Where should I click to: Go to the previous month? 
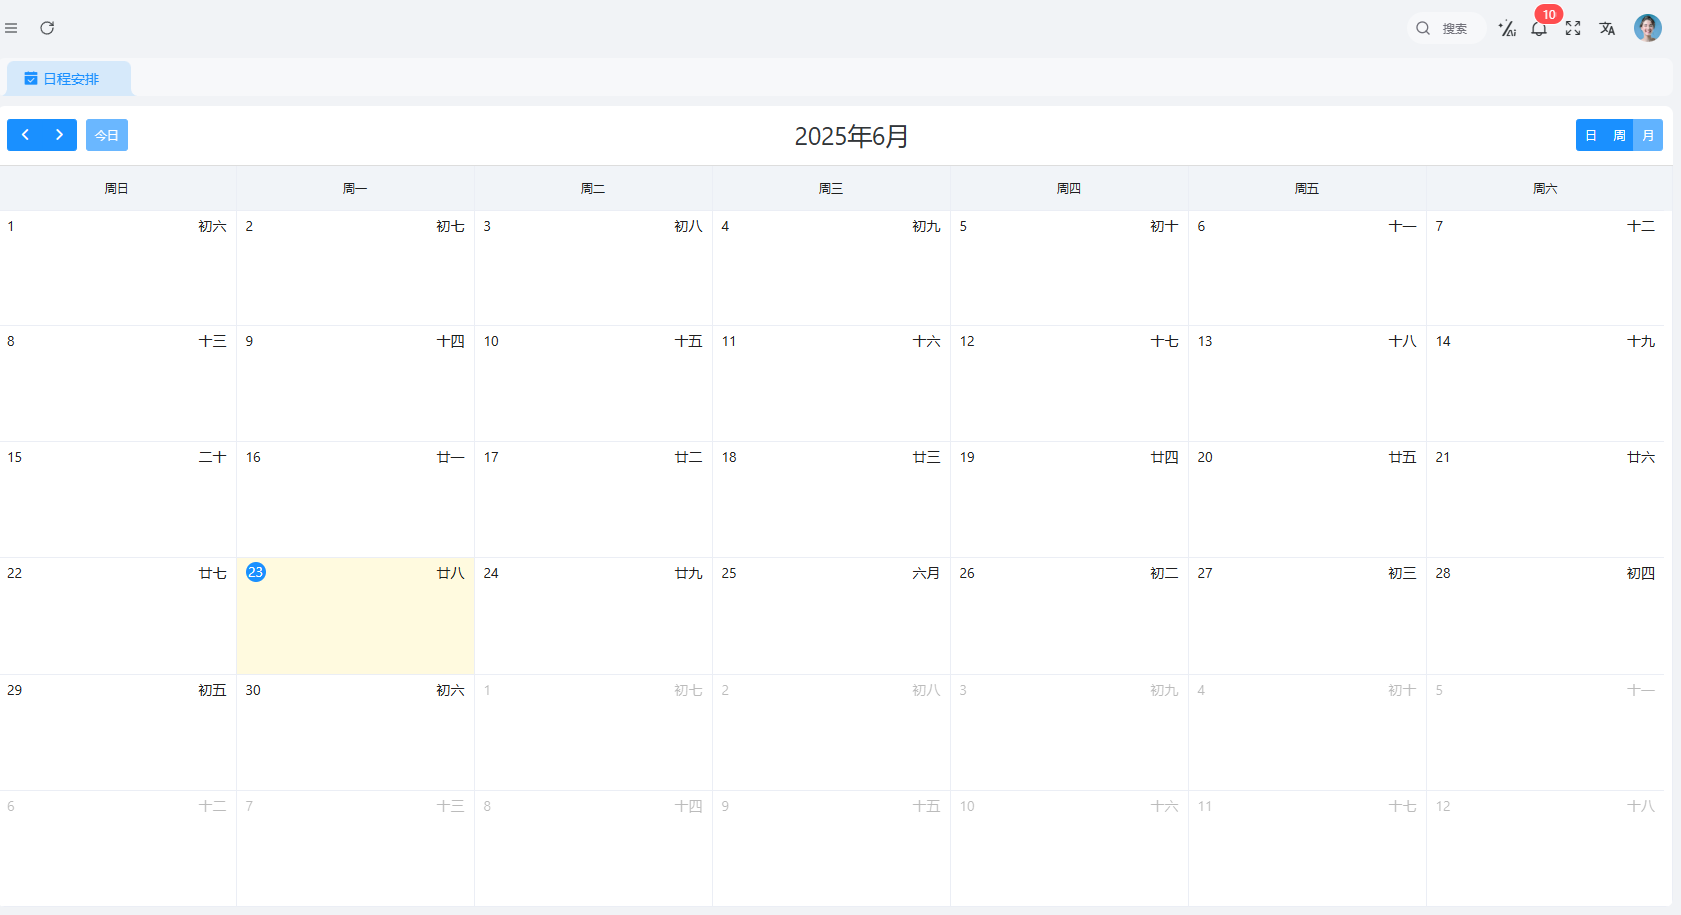25,135
